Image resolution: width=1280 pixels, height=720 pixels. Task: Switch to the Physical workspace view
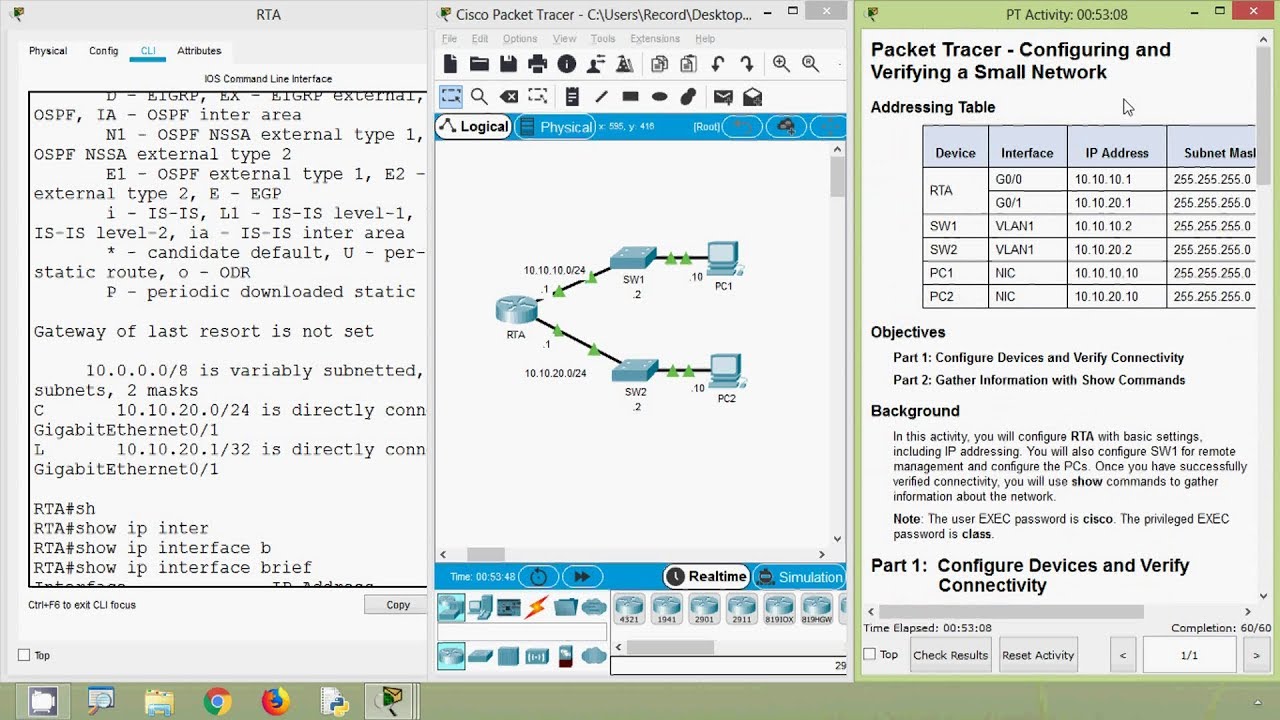(x=555, y=127)
